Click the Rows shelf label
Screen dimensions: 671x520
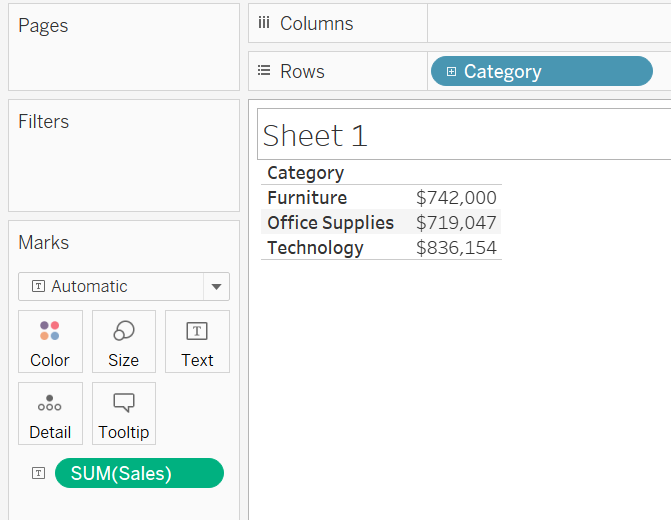302,71
